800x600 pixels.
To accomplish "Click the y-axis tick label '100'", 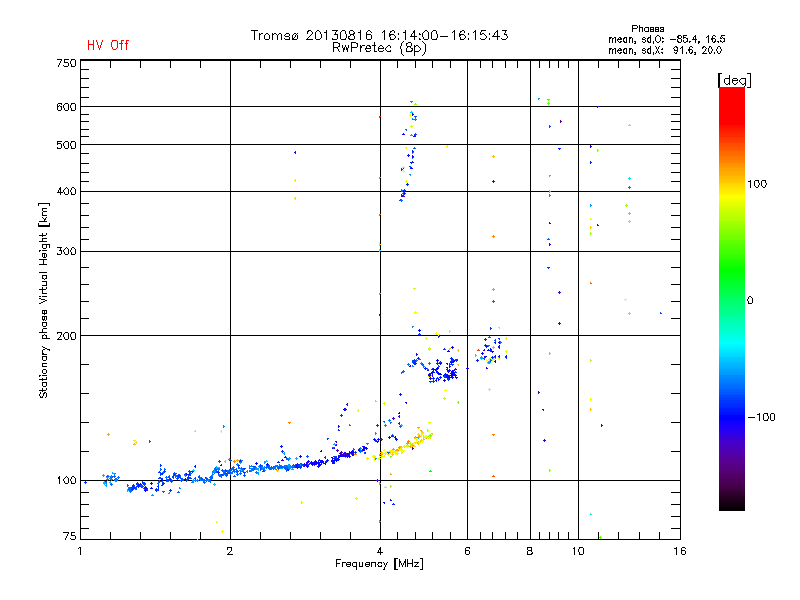I will [x=66, y=481].
